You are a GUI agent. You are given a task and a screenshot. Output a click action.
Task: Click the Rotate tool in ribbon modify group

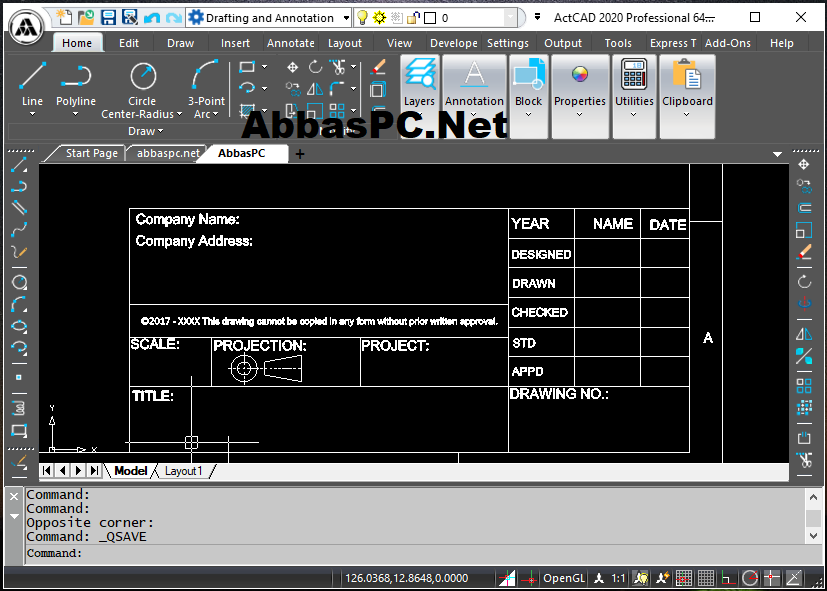coord(315,67)
